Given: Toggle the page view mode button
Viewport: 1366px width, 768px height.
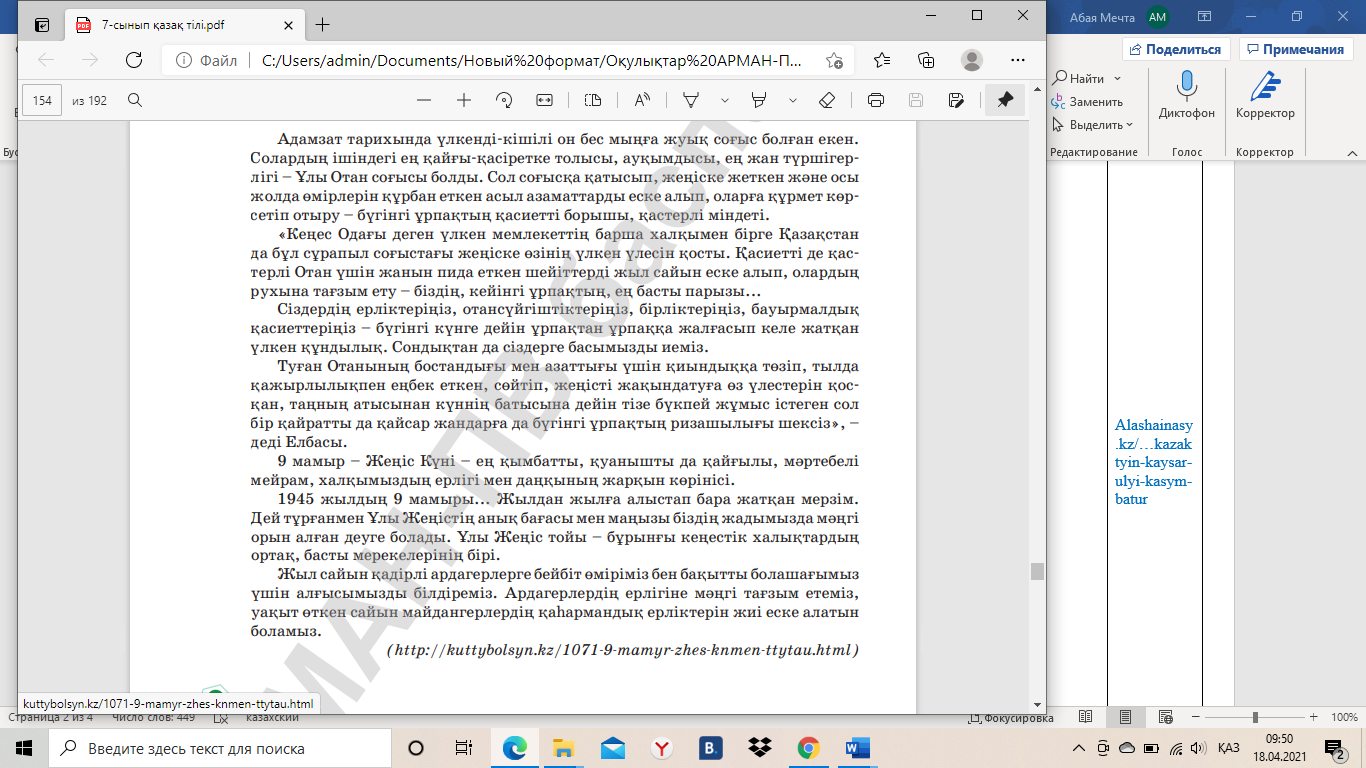Looking at the screenshot, I should pyautogui.click(x=593, y=100).
